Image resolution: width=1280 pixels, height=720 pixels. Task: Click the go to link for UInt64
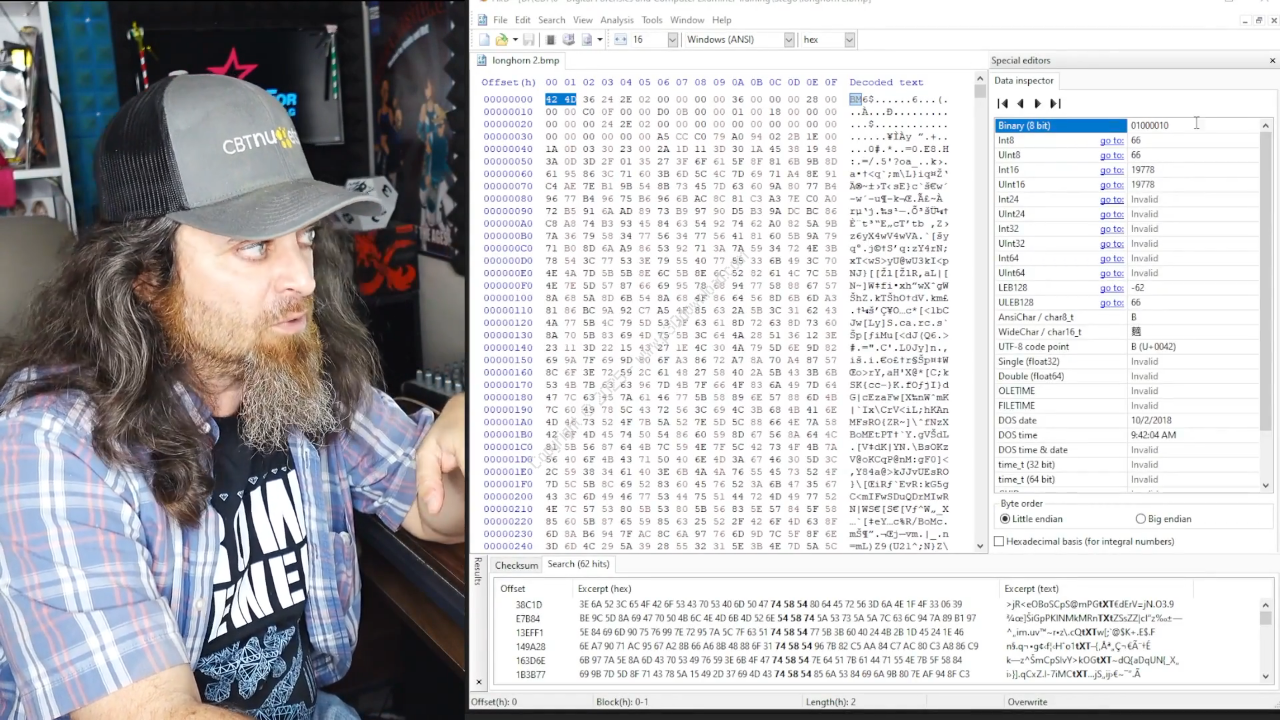pyautogui.click(x=1111, y=273)
